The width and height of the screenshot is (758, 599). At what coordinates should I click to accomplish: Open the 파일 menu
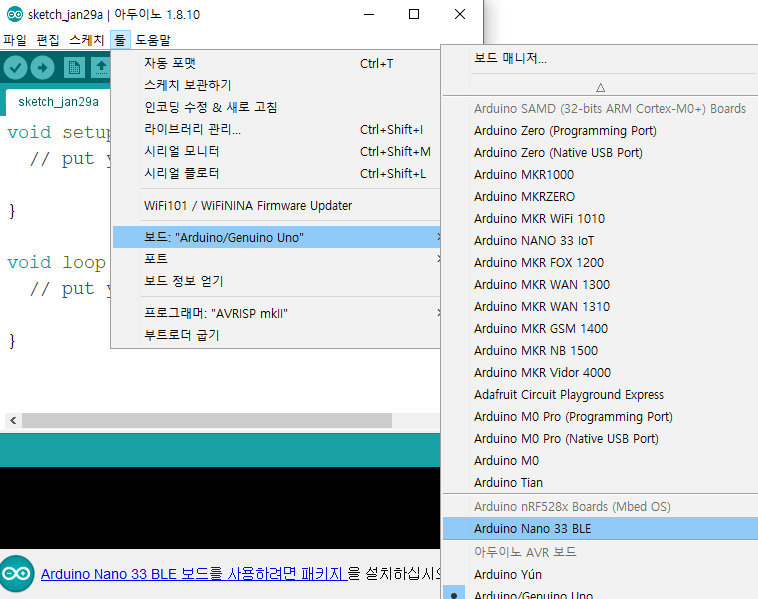[x=15, y=40]
